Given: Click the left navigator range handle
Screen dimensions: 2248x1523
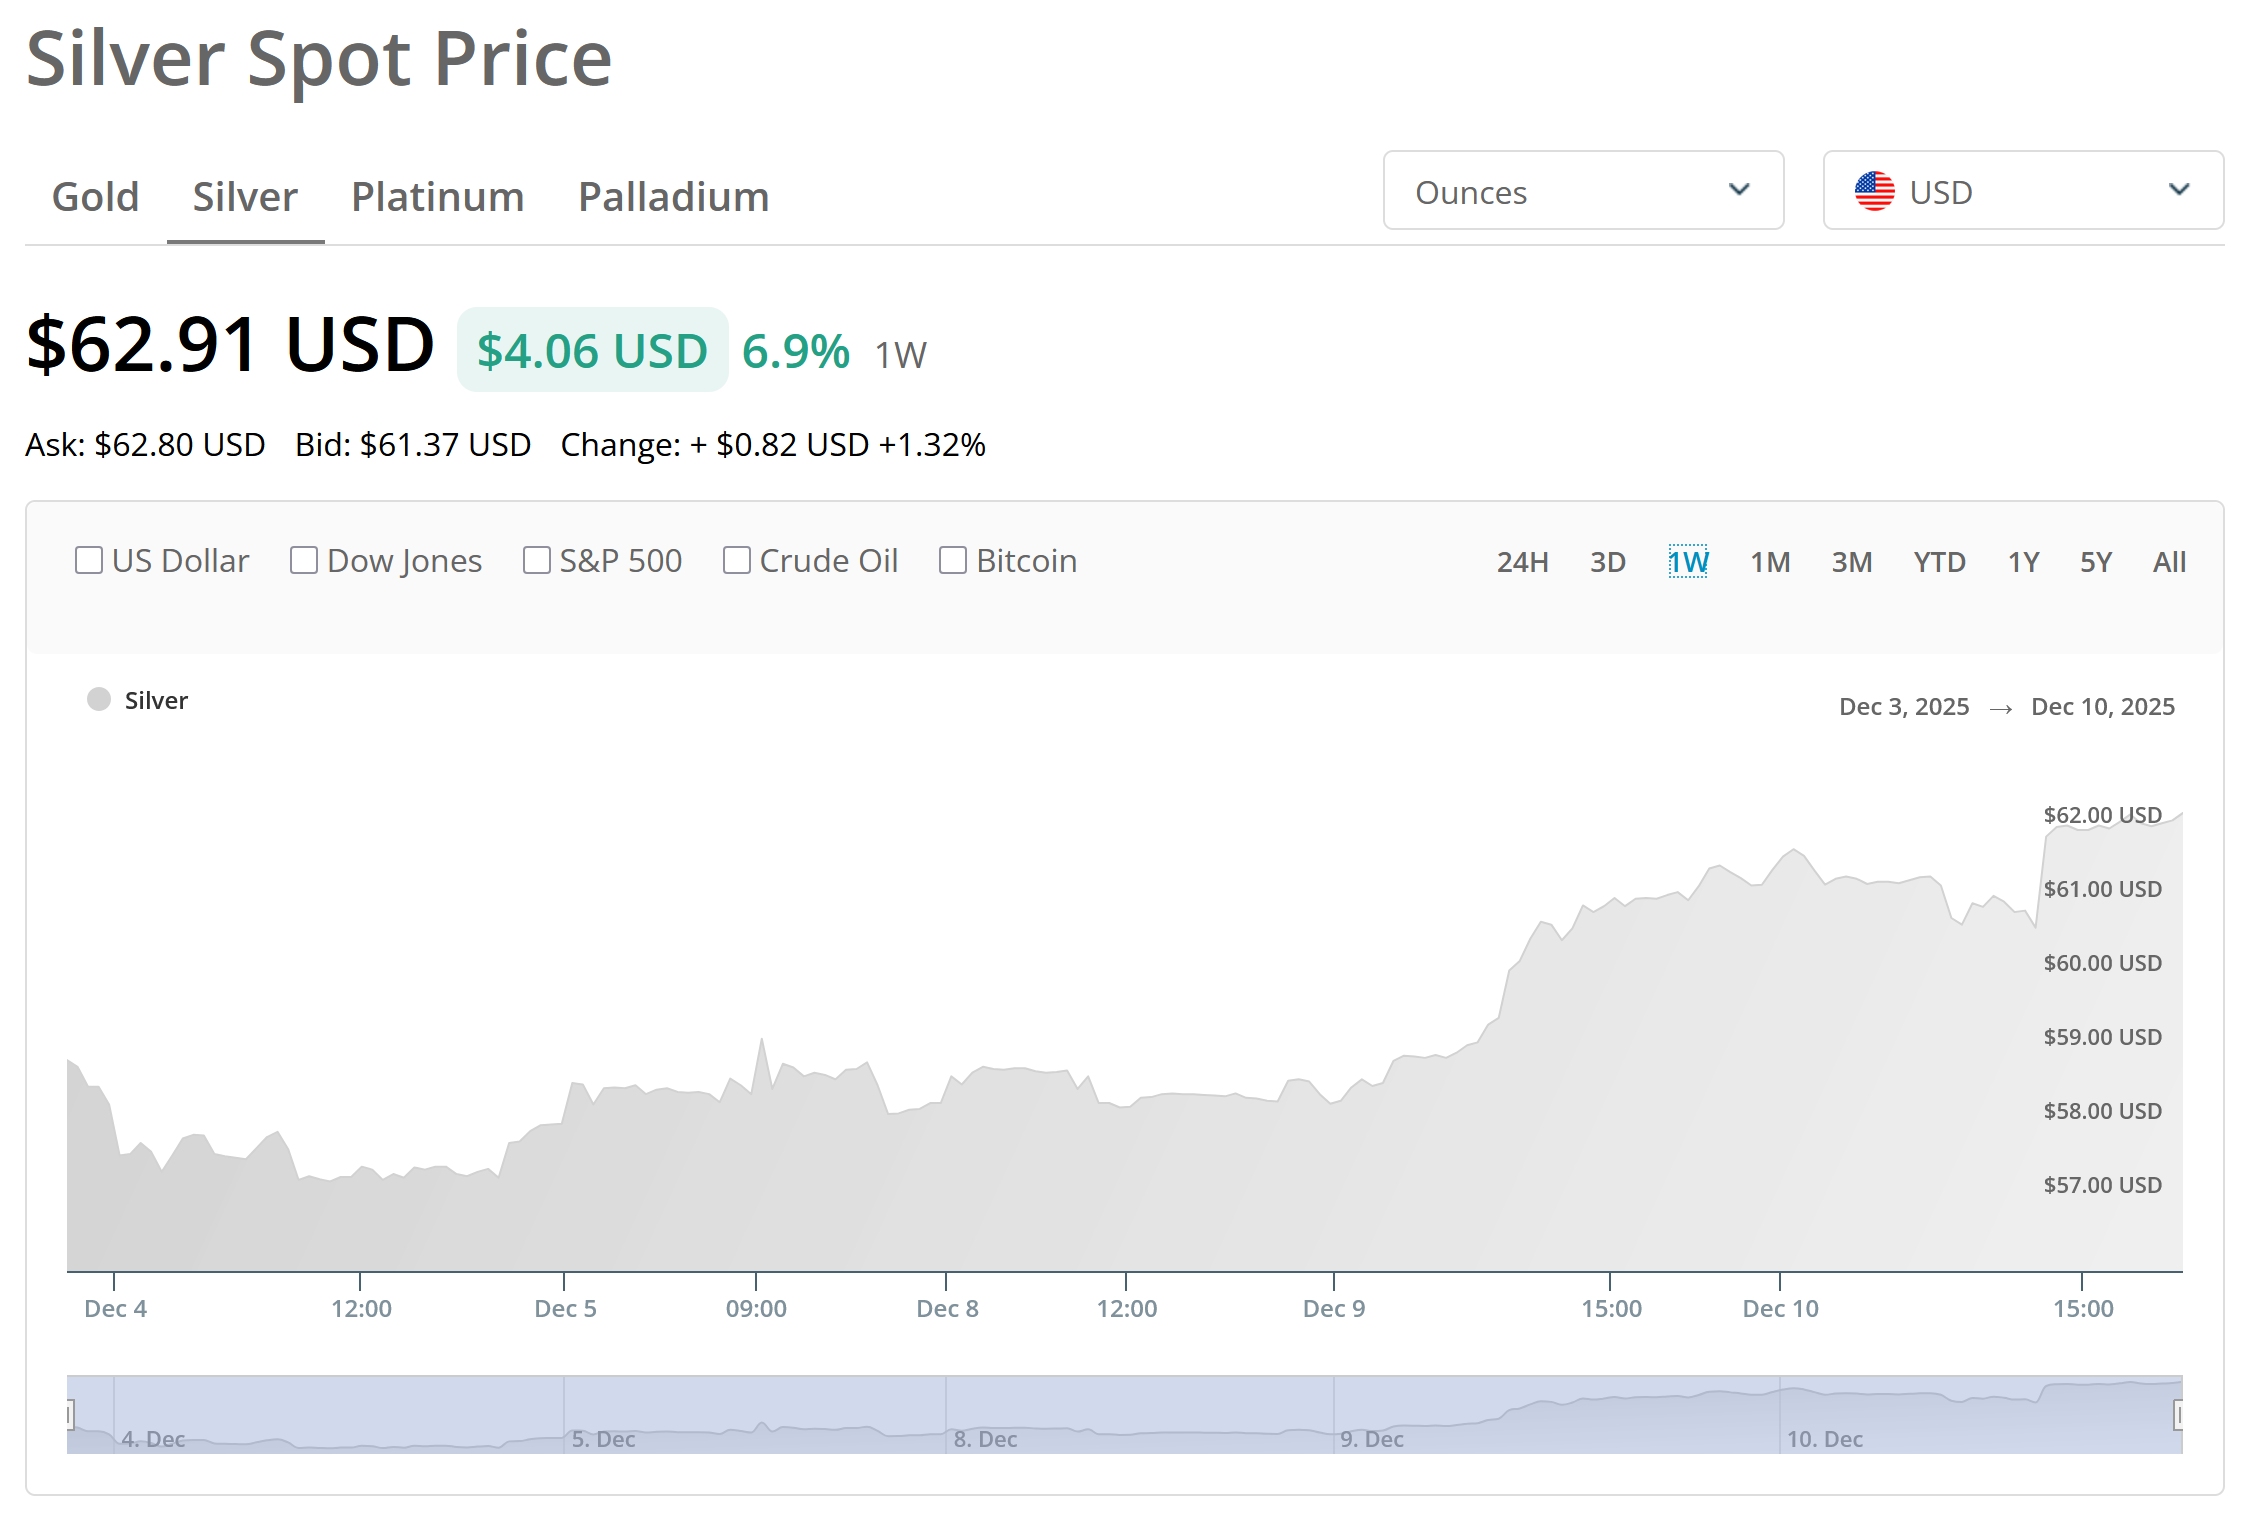Looking at the screenshot, I should click(x=69, y=1414).
